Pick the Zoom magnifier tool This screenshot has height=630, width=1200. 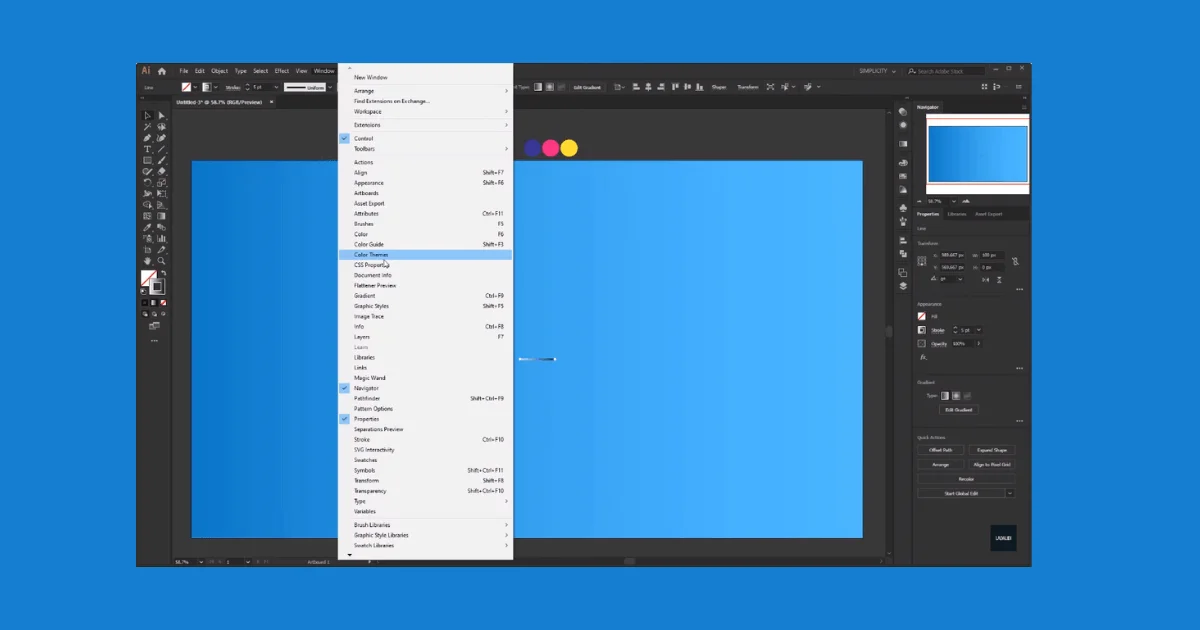click(161, 261)
